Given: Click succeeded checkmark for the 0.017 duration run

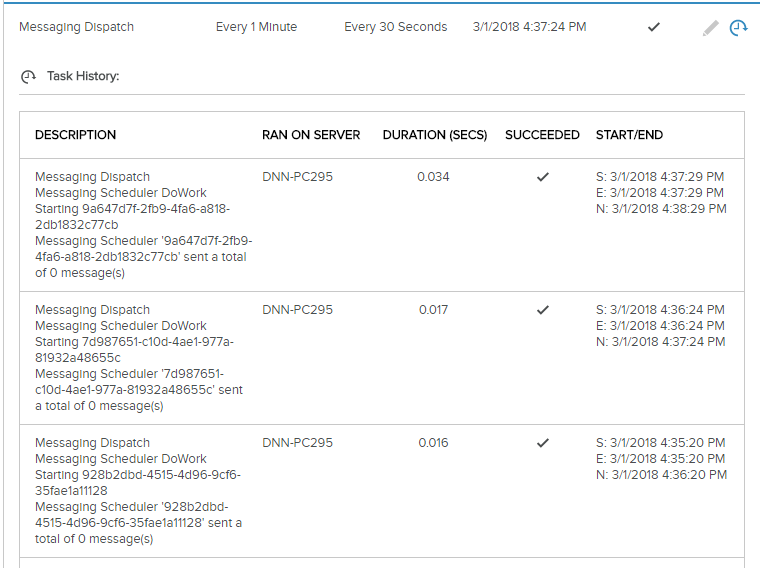Looking at the screenshot, I should [x=543, y=310].
